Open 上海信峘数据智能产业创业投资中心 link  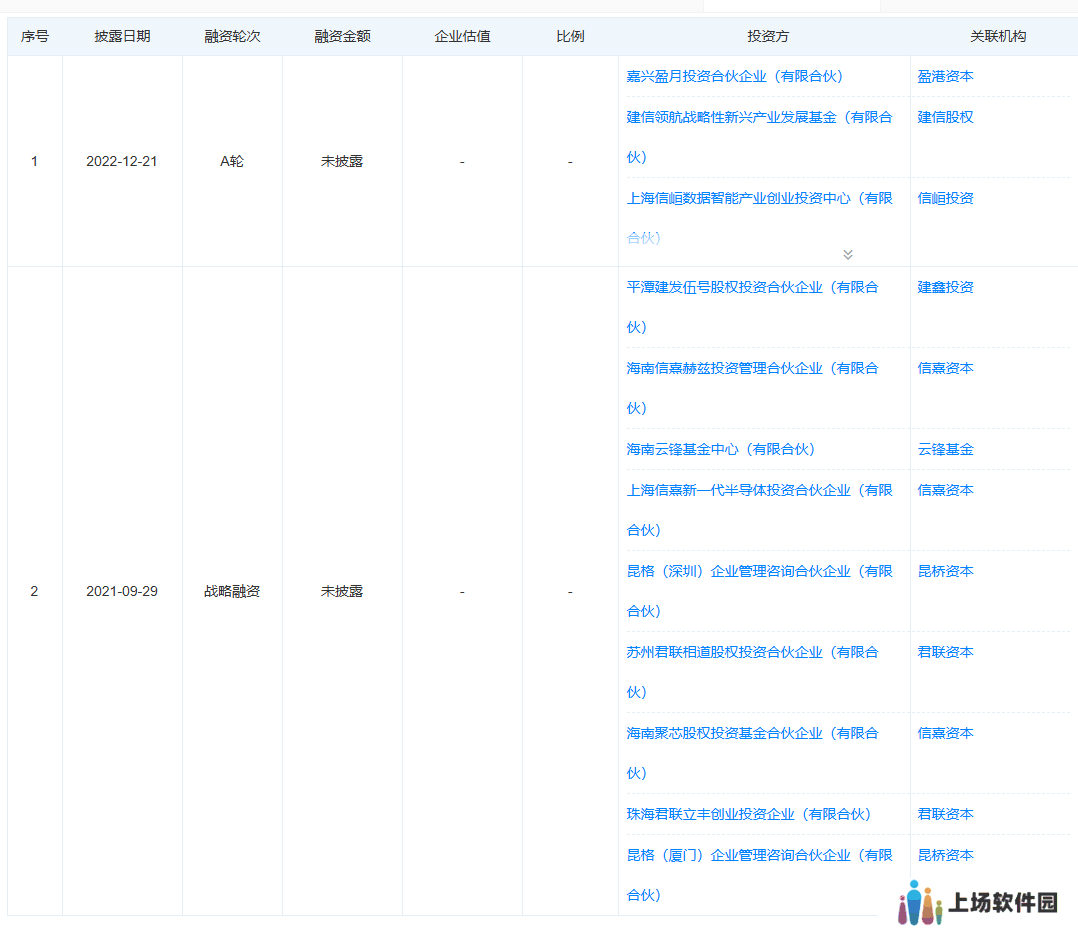(x=759, y=218)
